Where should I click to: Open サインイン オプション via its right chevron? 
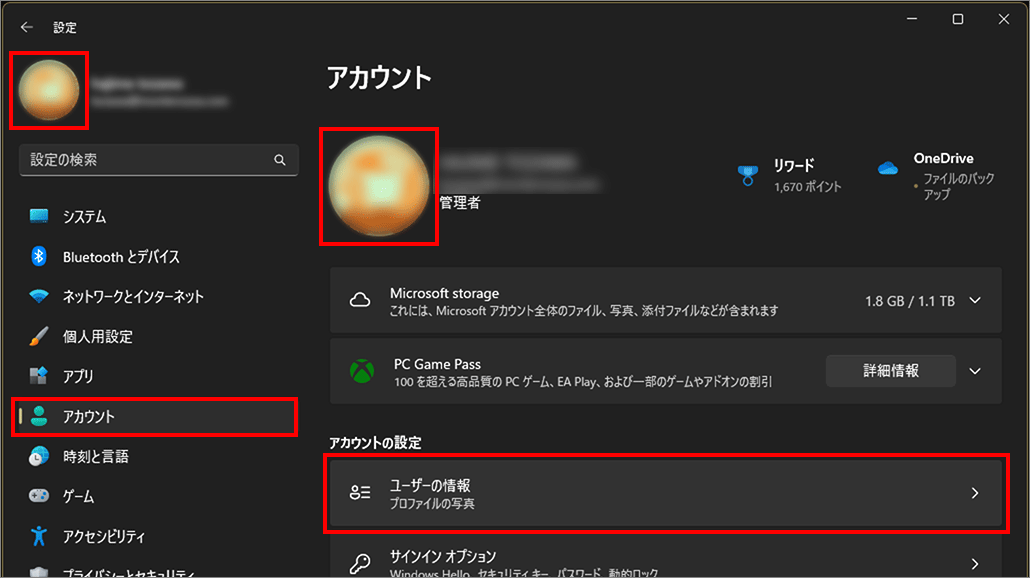point(975,564)
